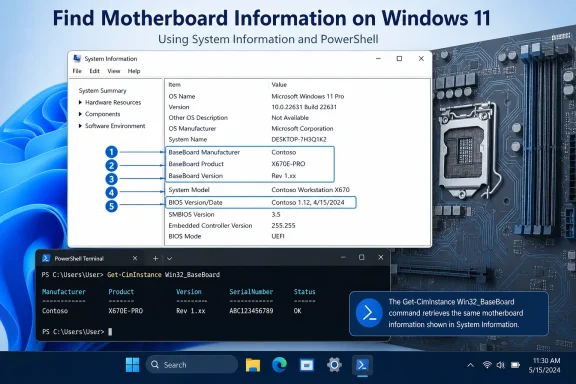Image resolution: width=576 pixels, height=384 pixels.
Task: Open the volume tray icon
Action: click(500, 365)
